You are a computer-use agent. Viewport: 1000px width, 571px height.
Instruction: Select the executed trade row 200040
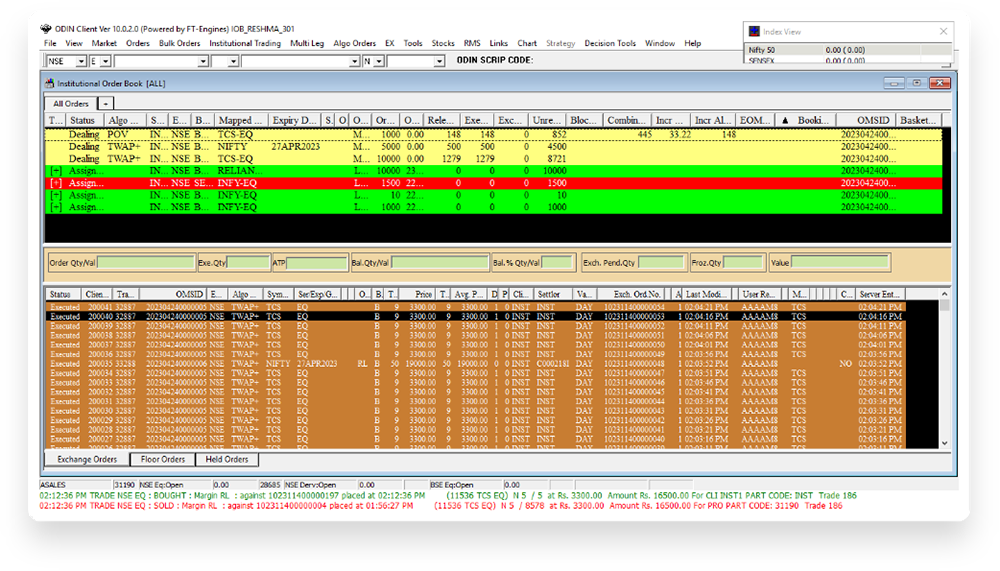coord(475,316)
